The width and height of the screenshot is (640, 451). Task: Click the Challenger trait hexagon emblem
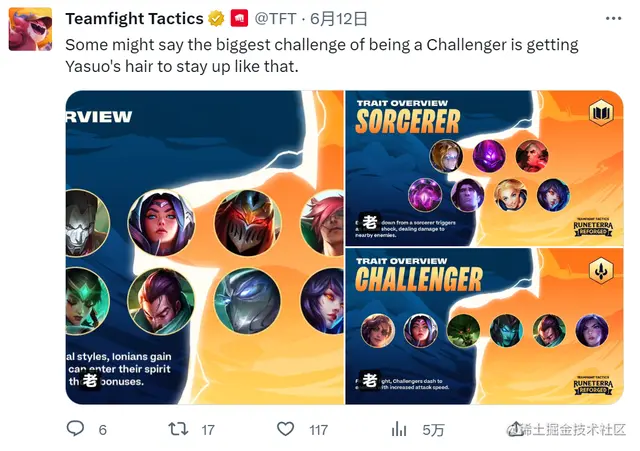pos(601,270)
